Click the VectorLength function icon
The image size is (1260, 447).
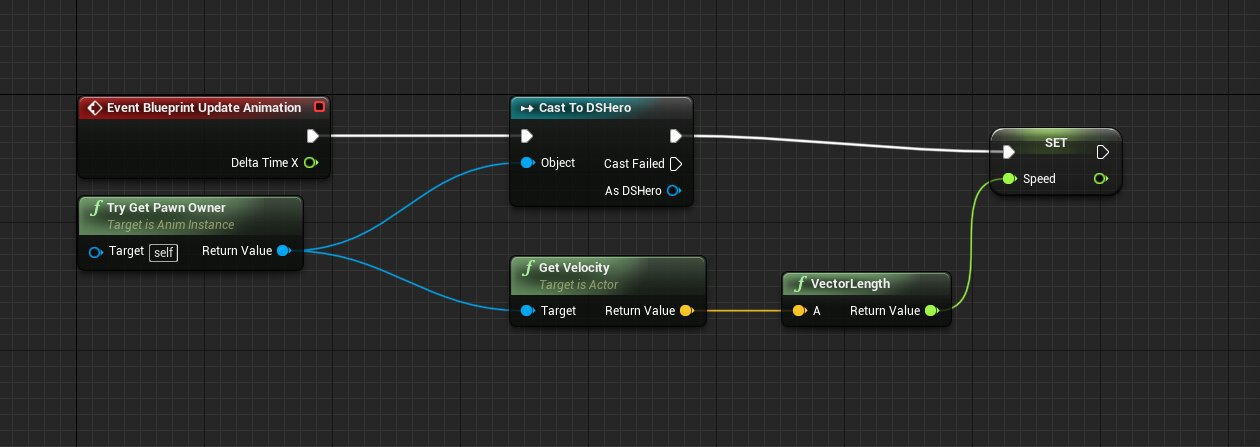coord(799,284)
